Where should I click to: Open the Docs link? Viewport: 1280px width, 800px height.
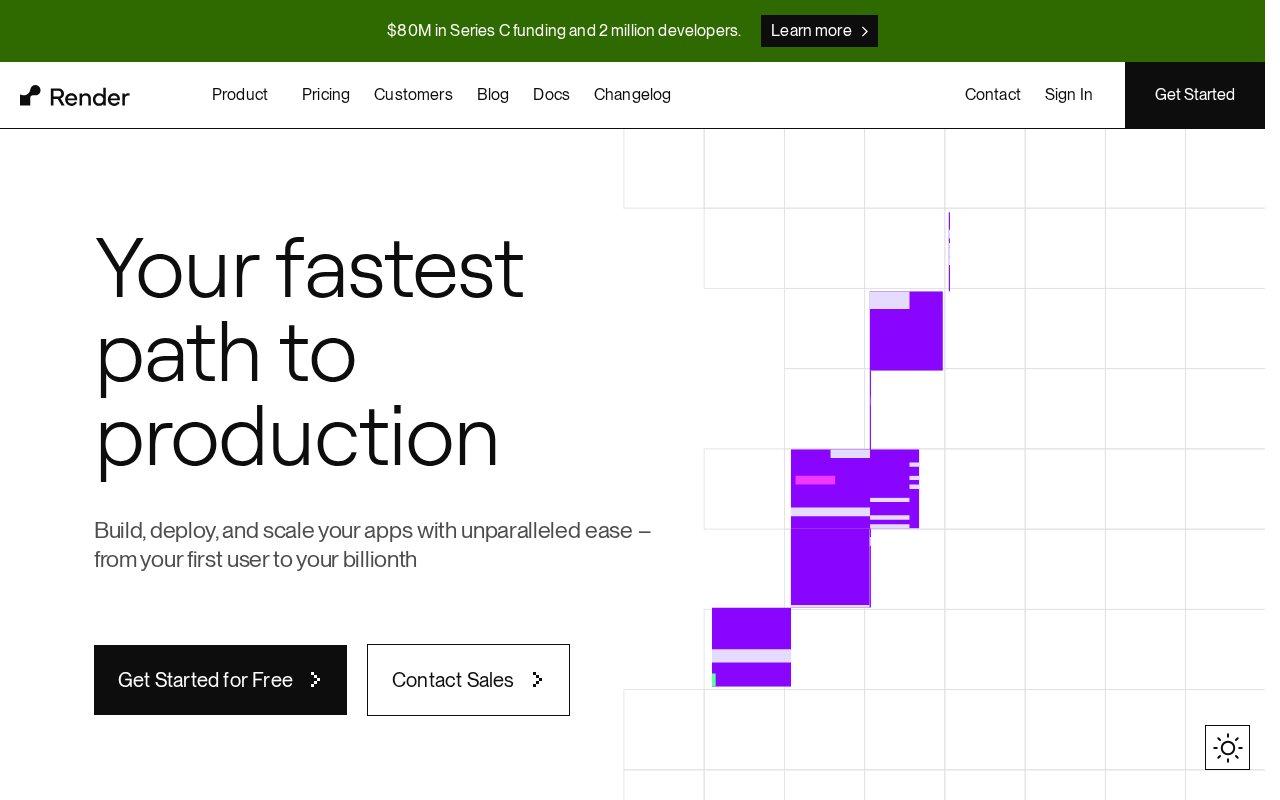(x=551, y=94)
